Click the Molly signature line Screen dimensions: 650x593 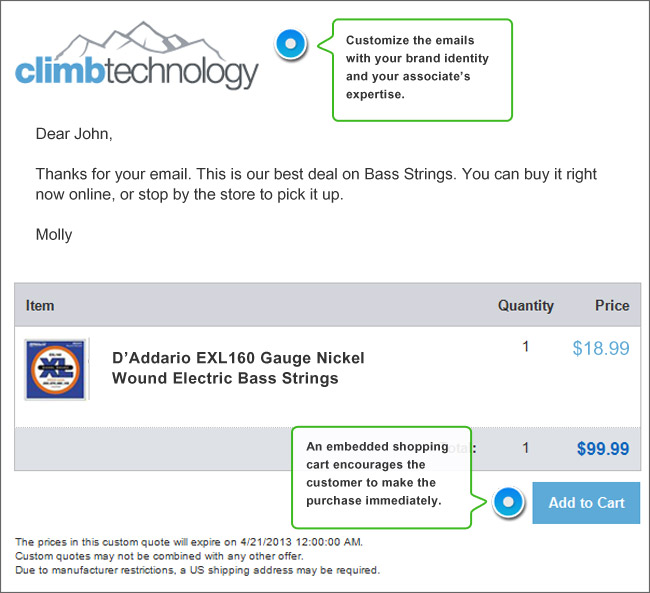54,235
